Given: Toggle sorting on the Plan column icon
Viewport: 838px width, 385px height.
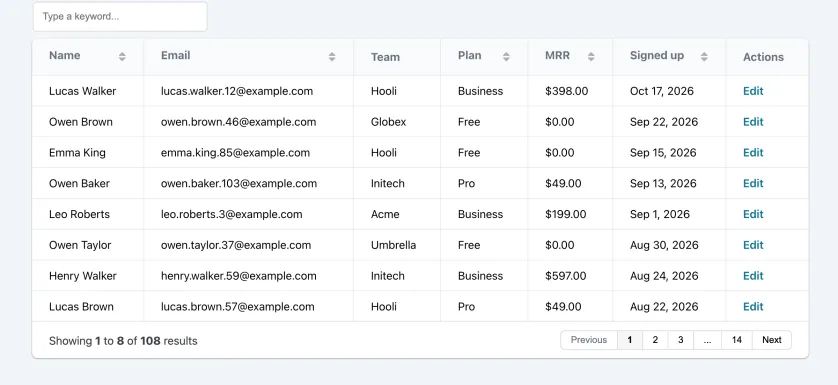Looking at the screenshot, I should pyautogui.click(x=506, y=57).
